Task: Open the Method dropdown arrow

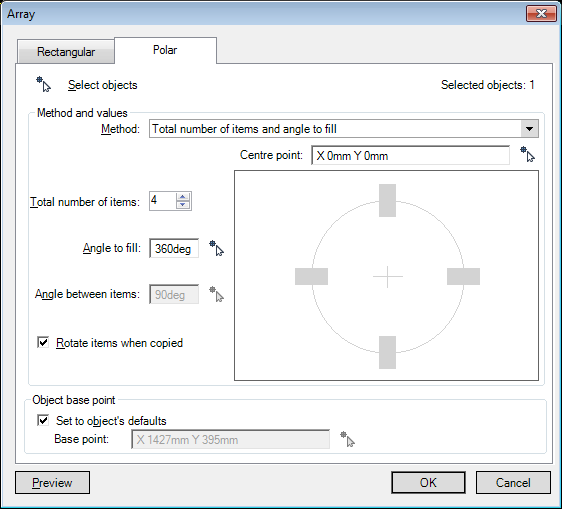Action: pyautogui.click(x=529, y=129)
